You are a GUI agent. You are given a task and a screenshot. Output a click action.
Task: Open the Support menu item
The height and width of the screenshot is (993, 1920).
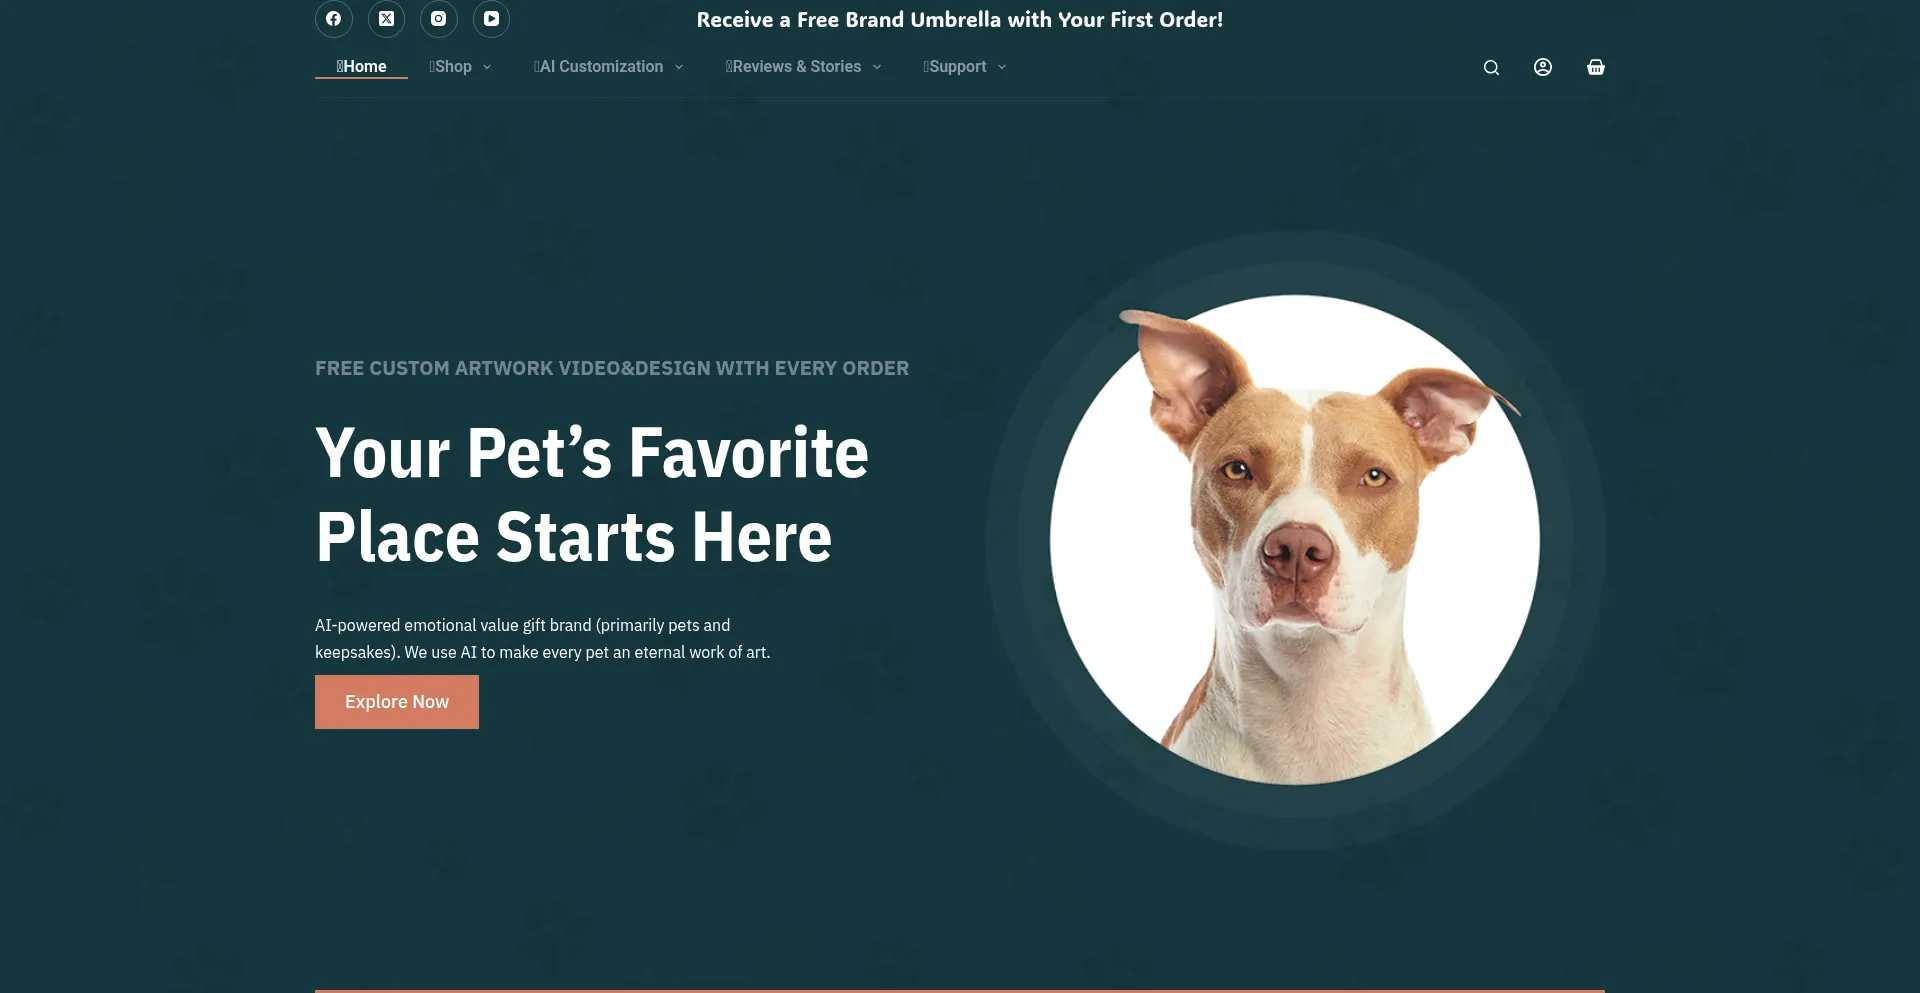[x=955, y=67]
